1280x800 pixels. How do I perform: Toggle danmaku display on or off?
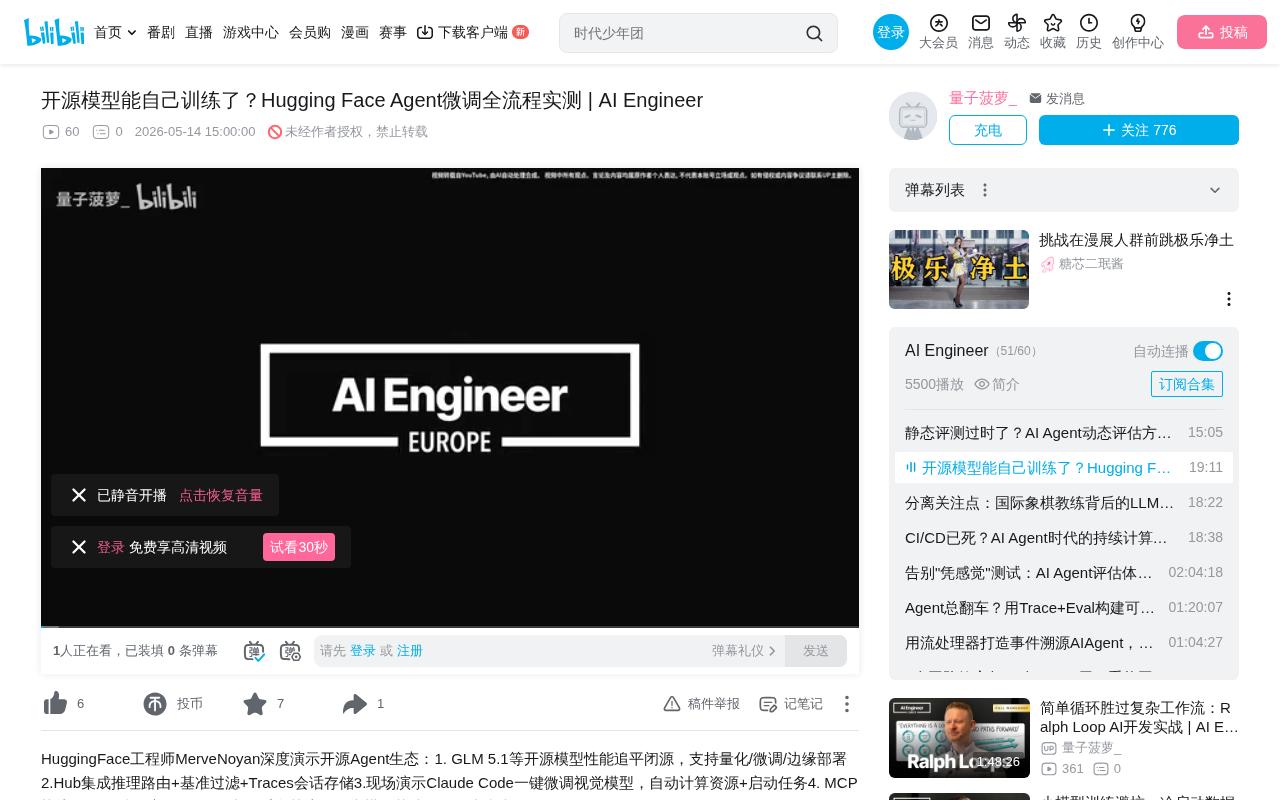click(254, 651)
